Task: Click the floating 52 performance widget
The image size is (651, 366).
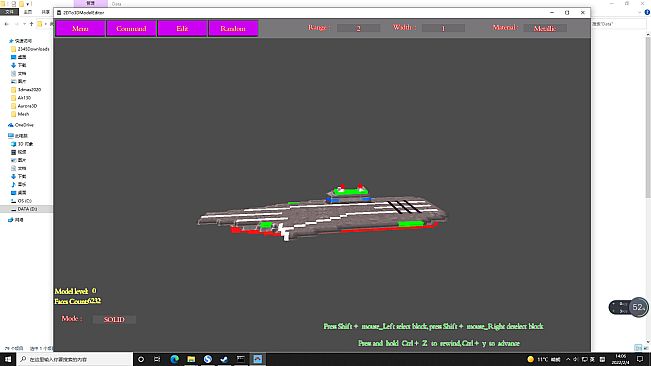Action: point(629,307)
